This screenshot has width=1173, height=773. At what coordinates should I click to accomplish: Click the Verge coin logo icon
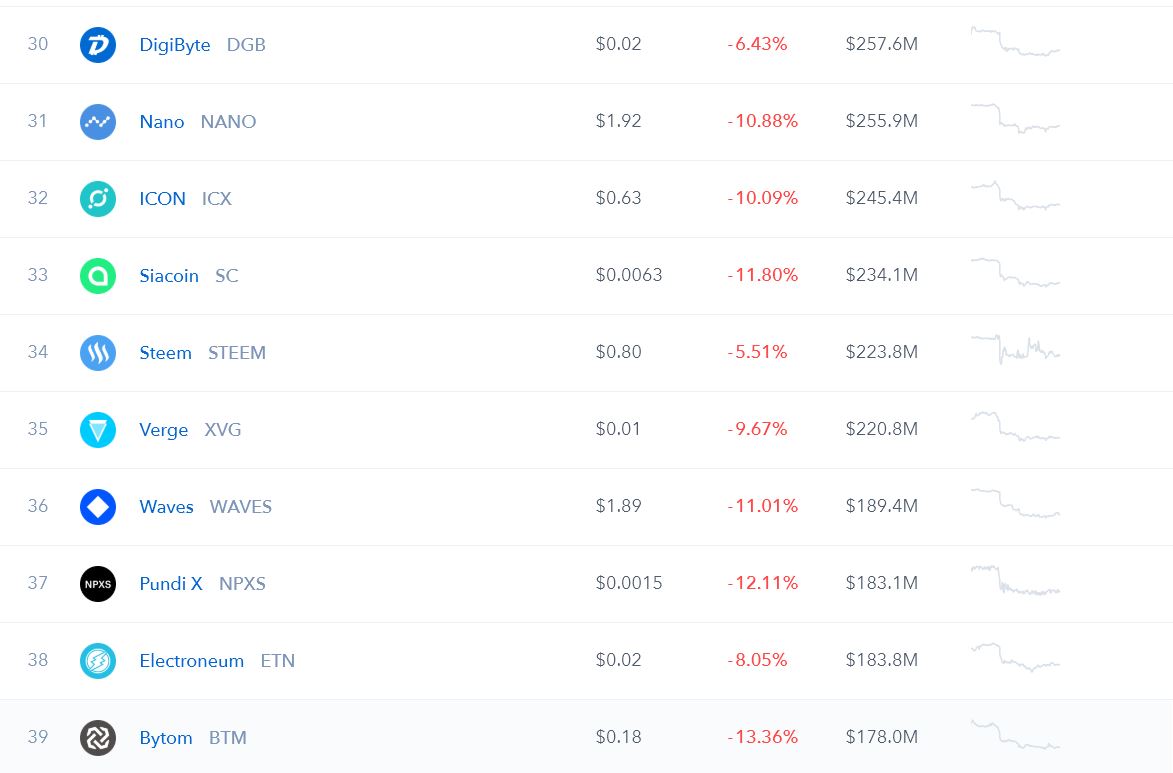(x=98, y=430)
